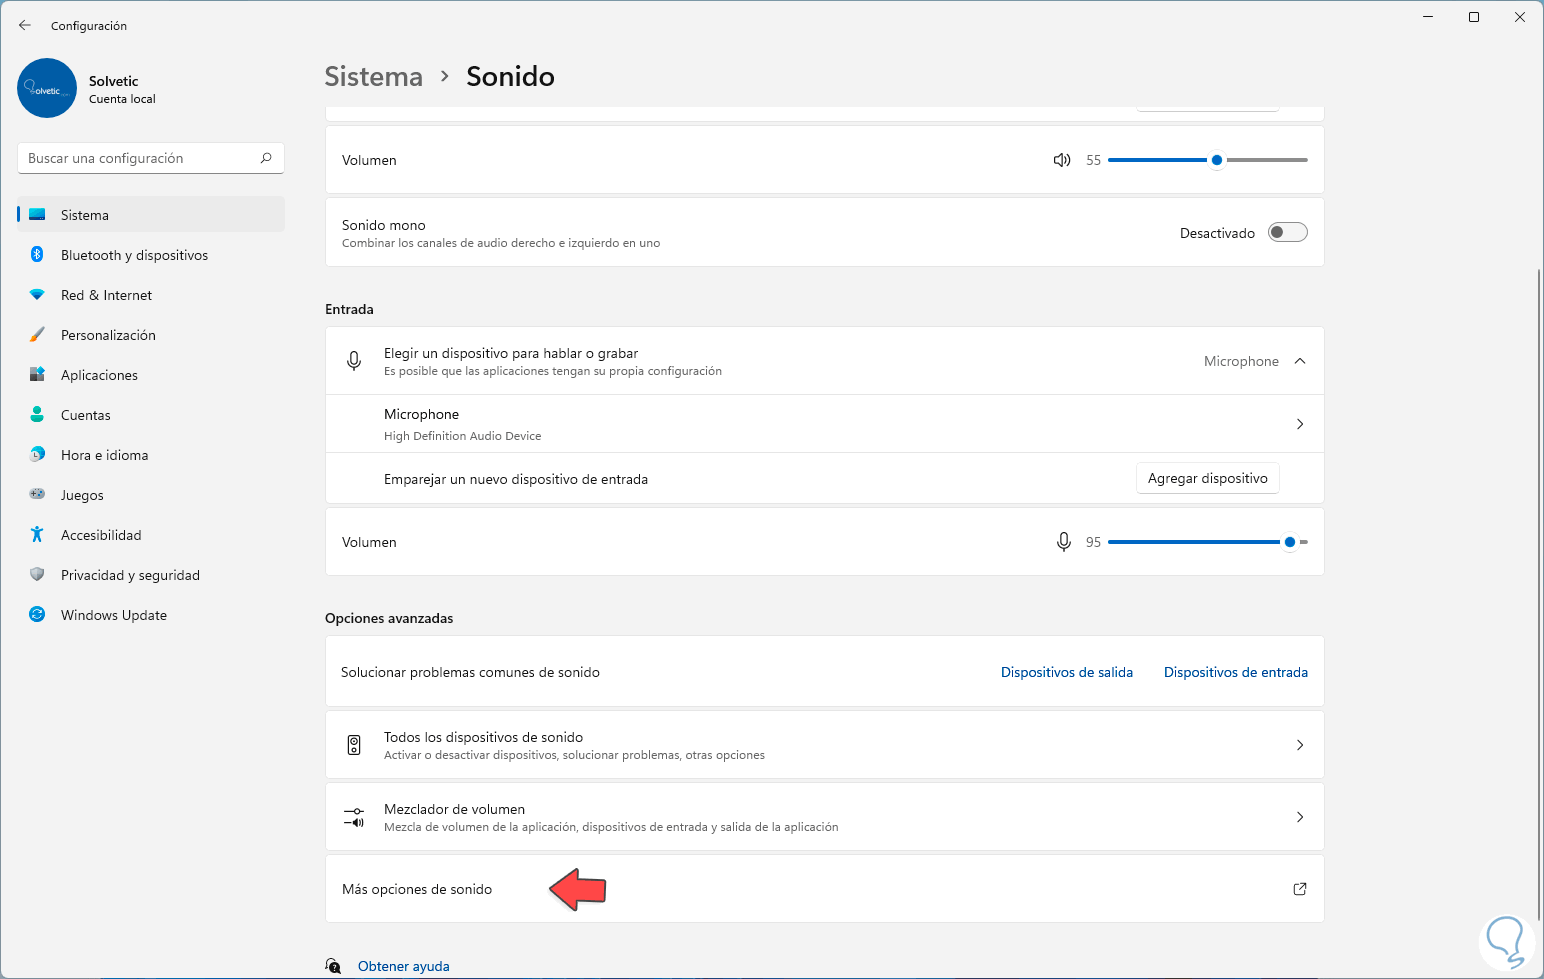The height and width of the screenshot is (979, 1544).
Task: Click the search magnifier icon
Action: (266, 158)
